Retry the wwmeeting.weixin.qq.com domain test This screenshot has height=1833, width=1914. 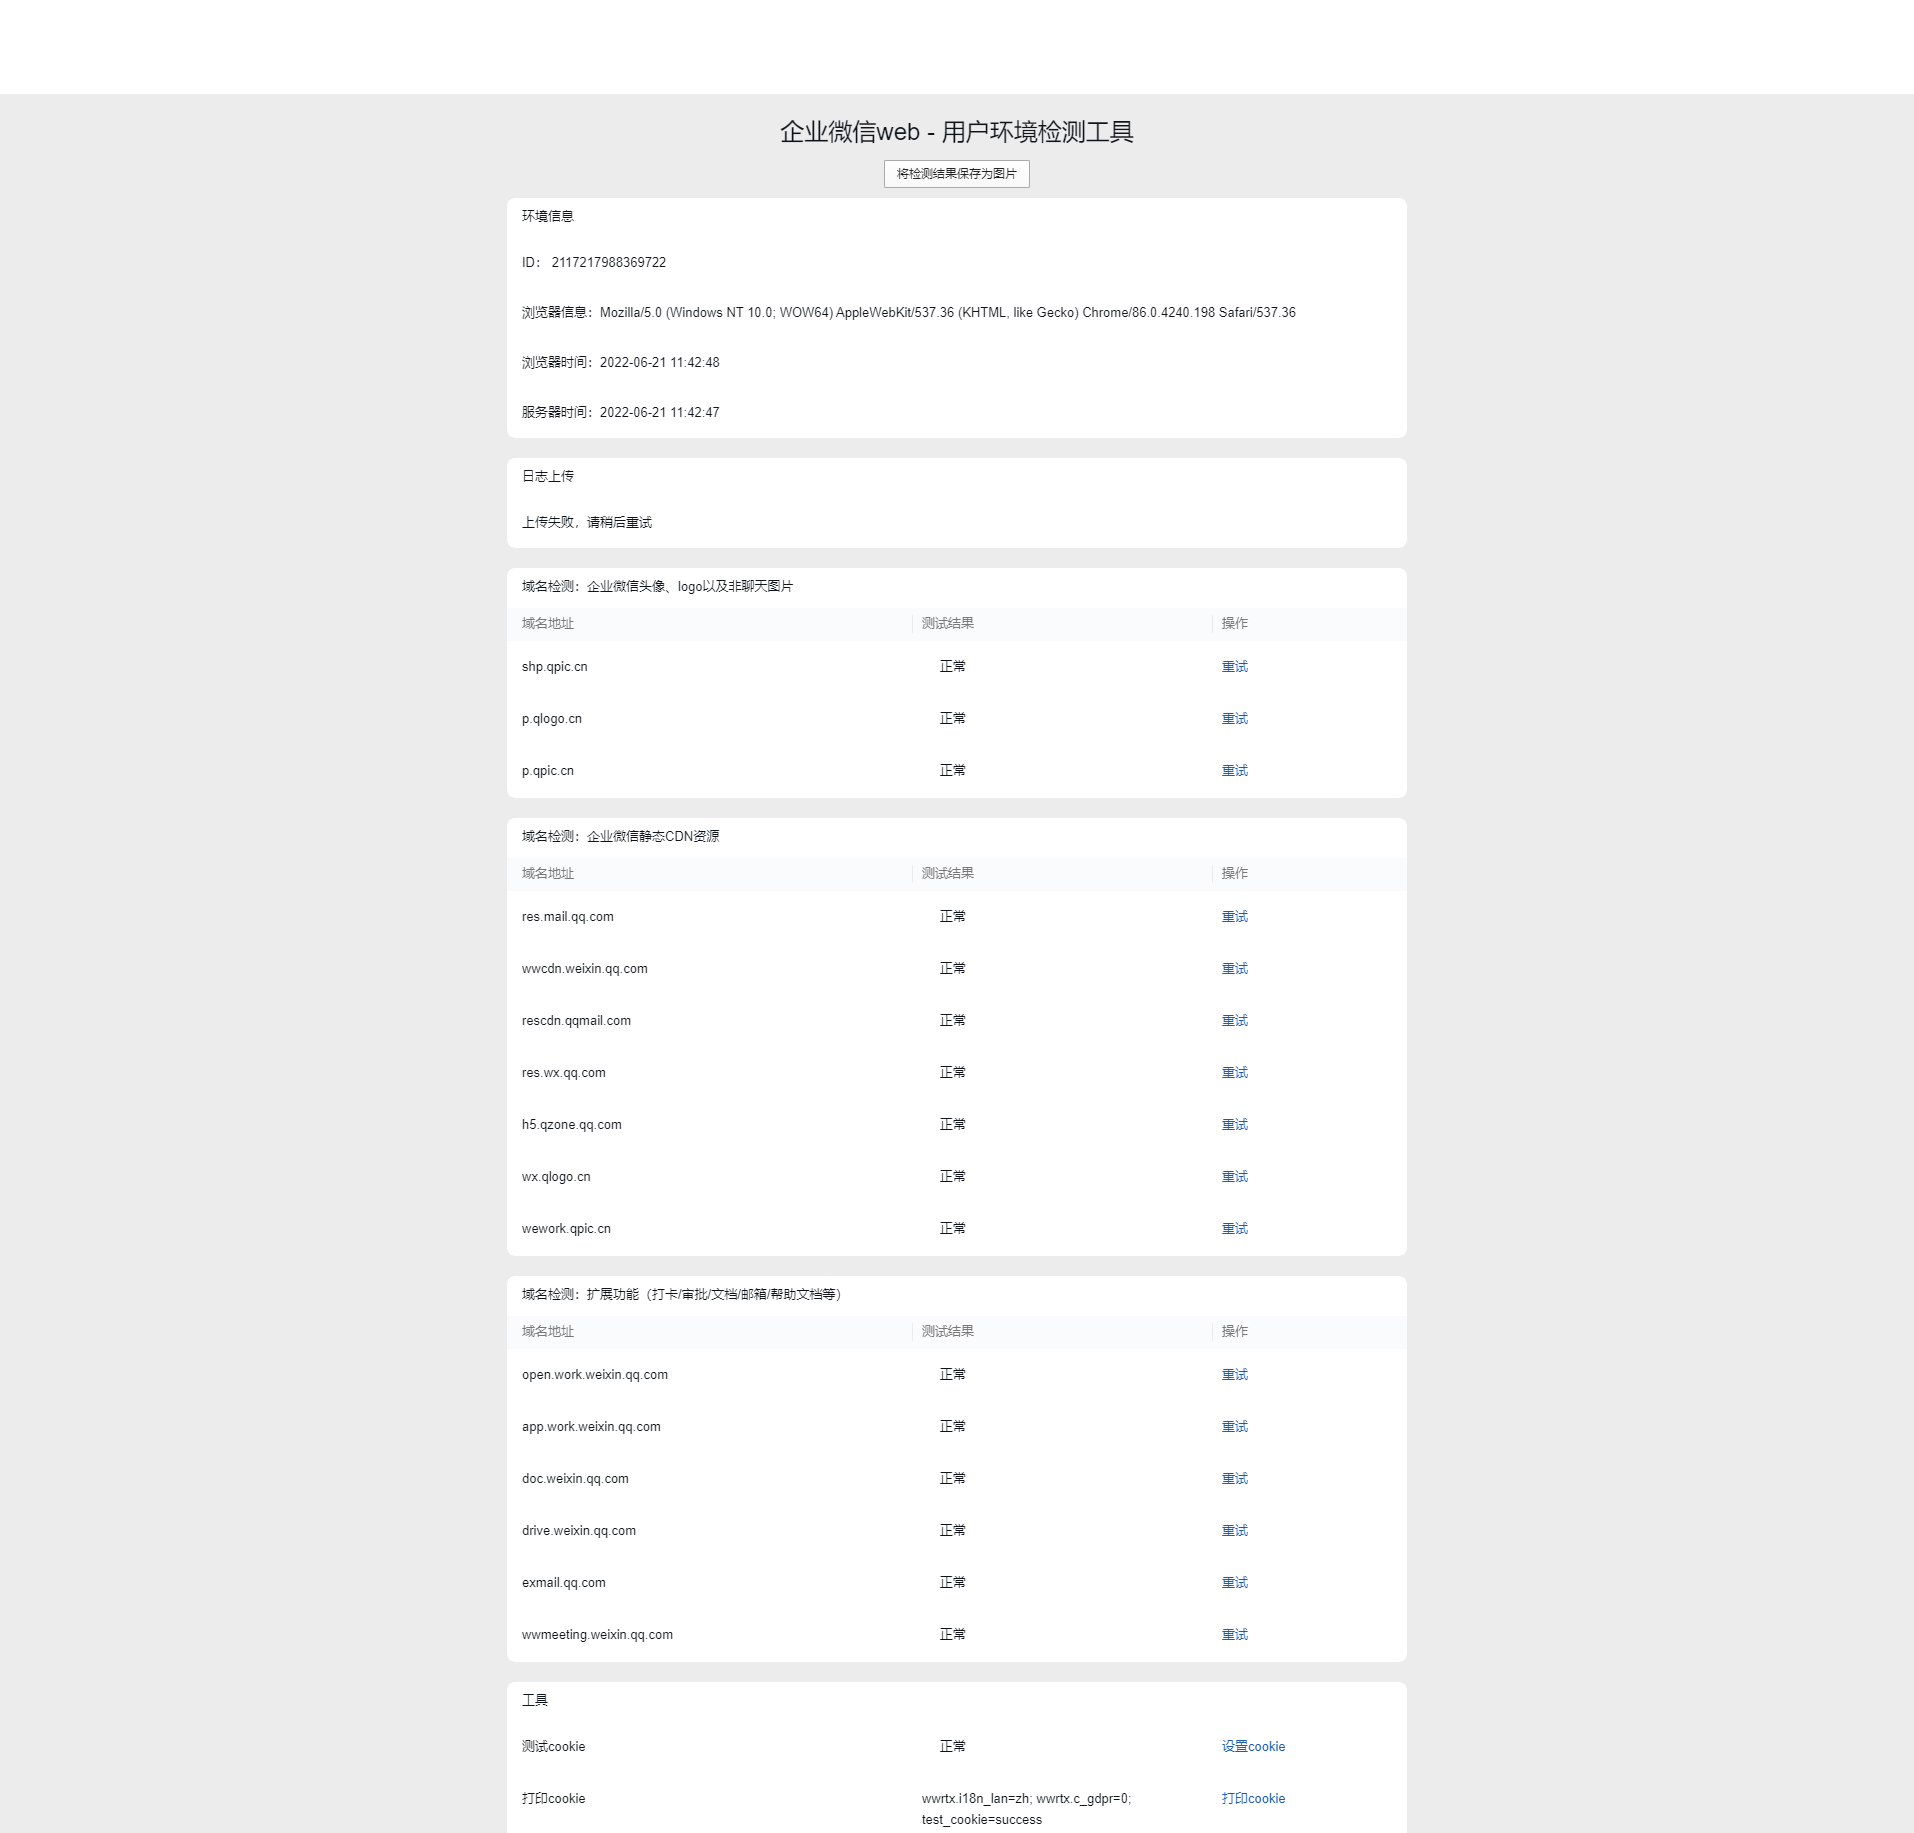(x=1234, y=1635)
